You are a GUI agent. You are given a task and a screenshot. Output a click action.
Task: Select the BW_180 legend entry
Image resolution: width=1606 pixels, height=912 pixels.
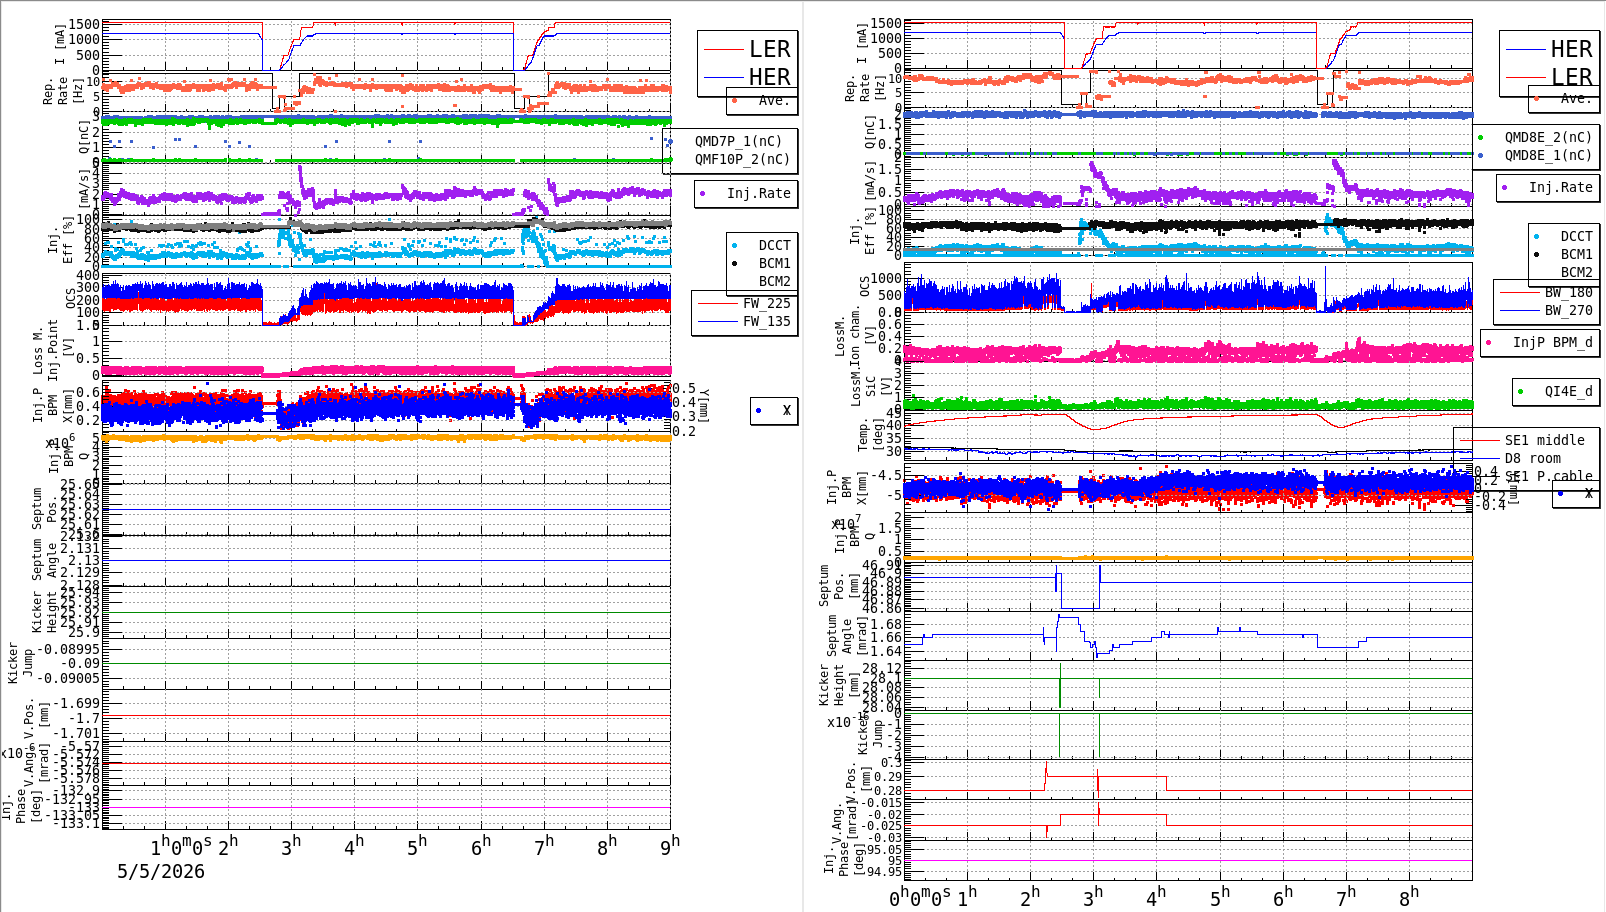[1568, 292]
